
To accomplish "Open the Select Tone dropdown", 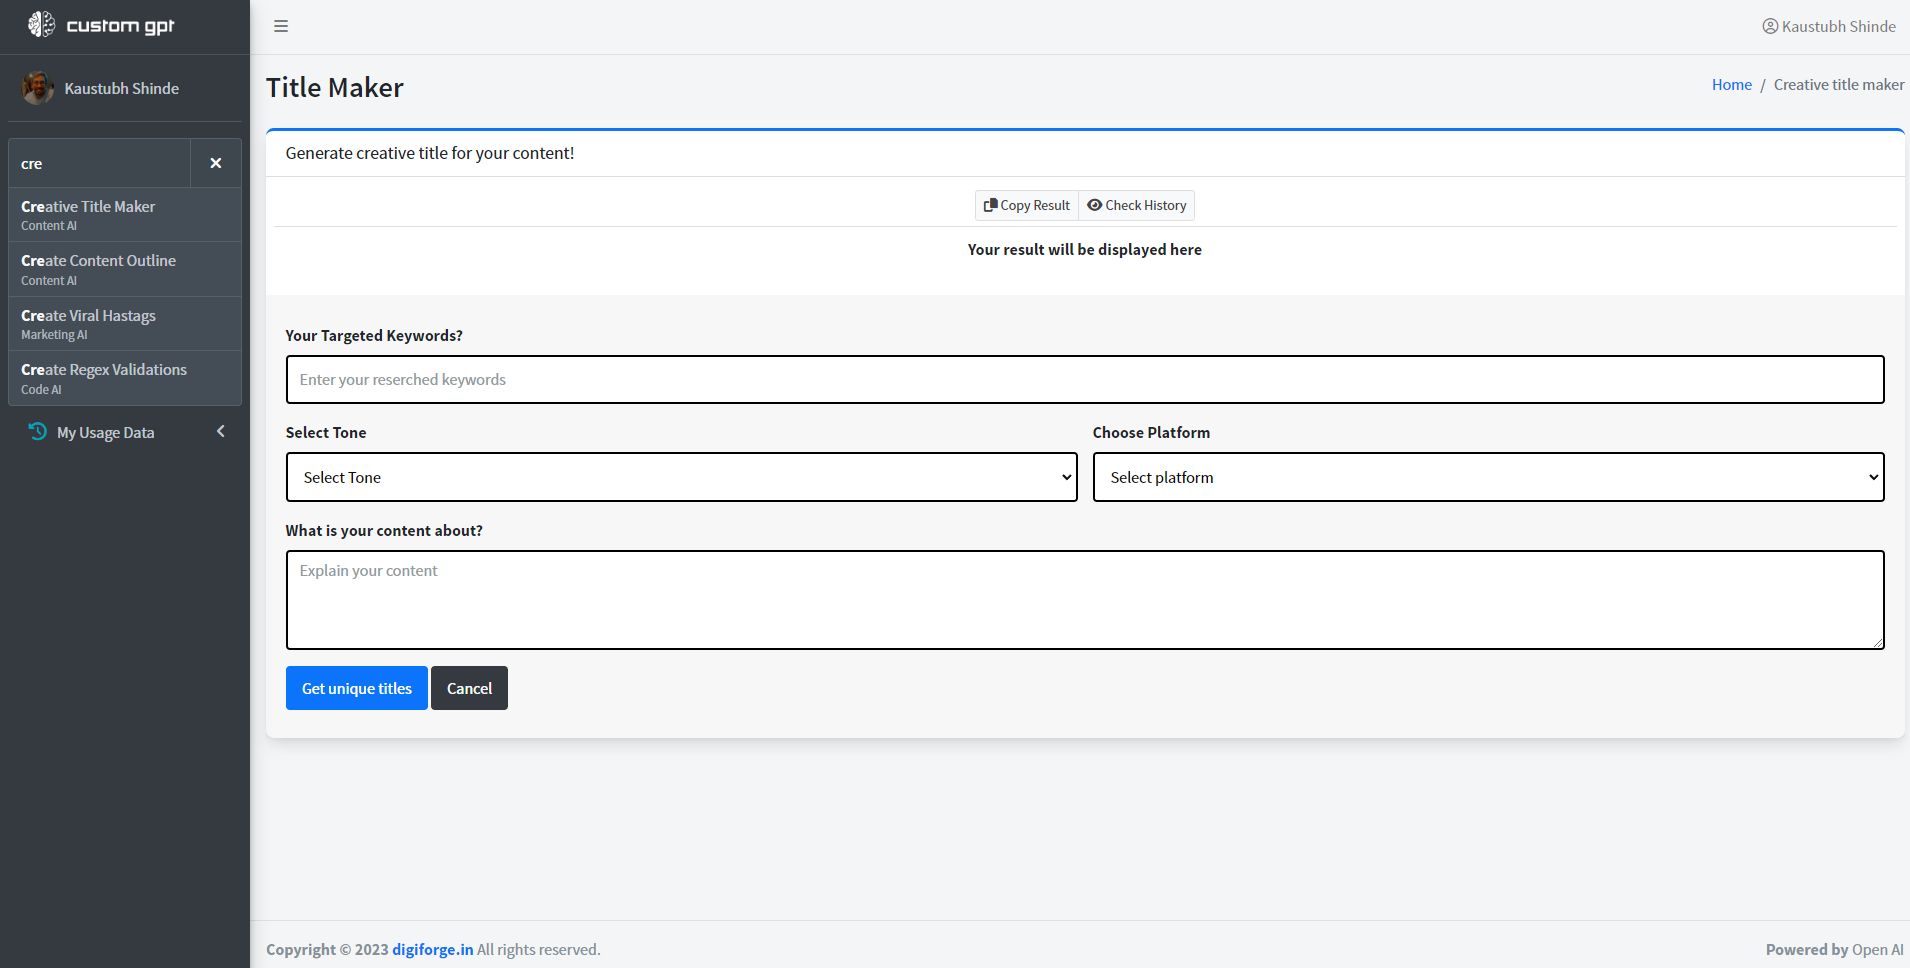I will [x=681, y=477].
